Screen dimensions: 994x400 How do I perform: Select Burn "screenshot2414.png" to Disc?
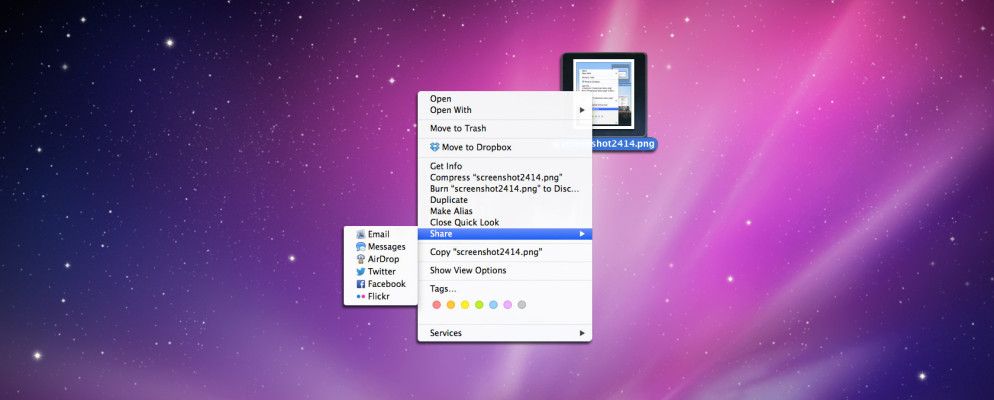click(505, 189)
